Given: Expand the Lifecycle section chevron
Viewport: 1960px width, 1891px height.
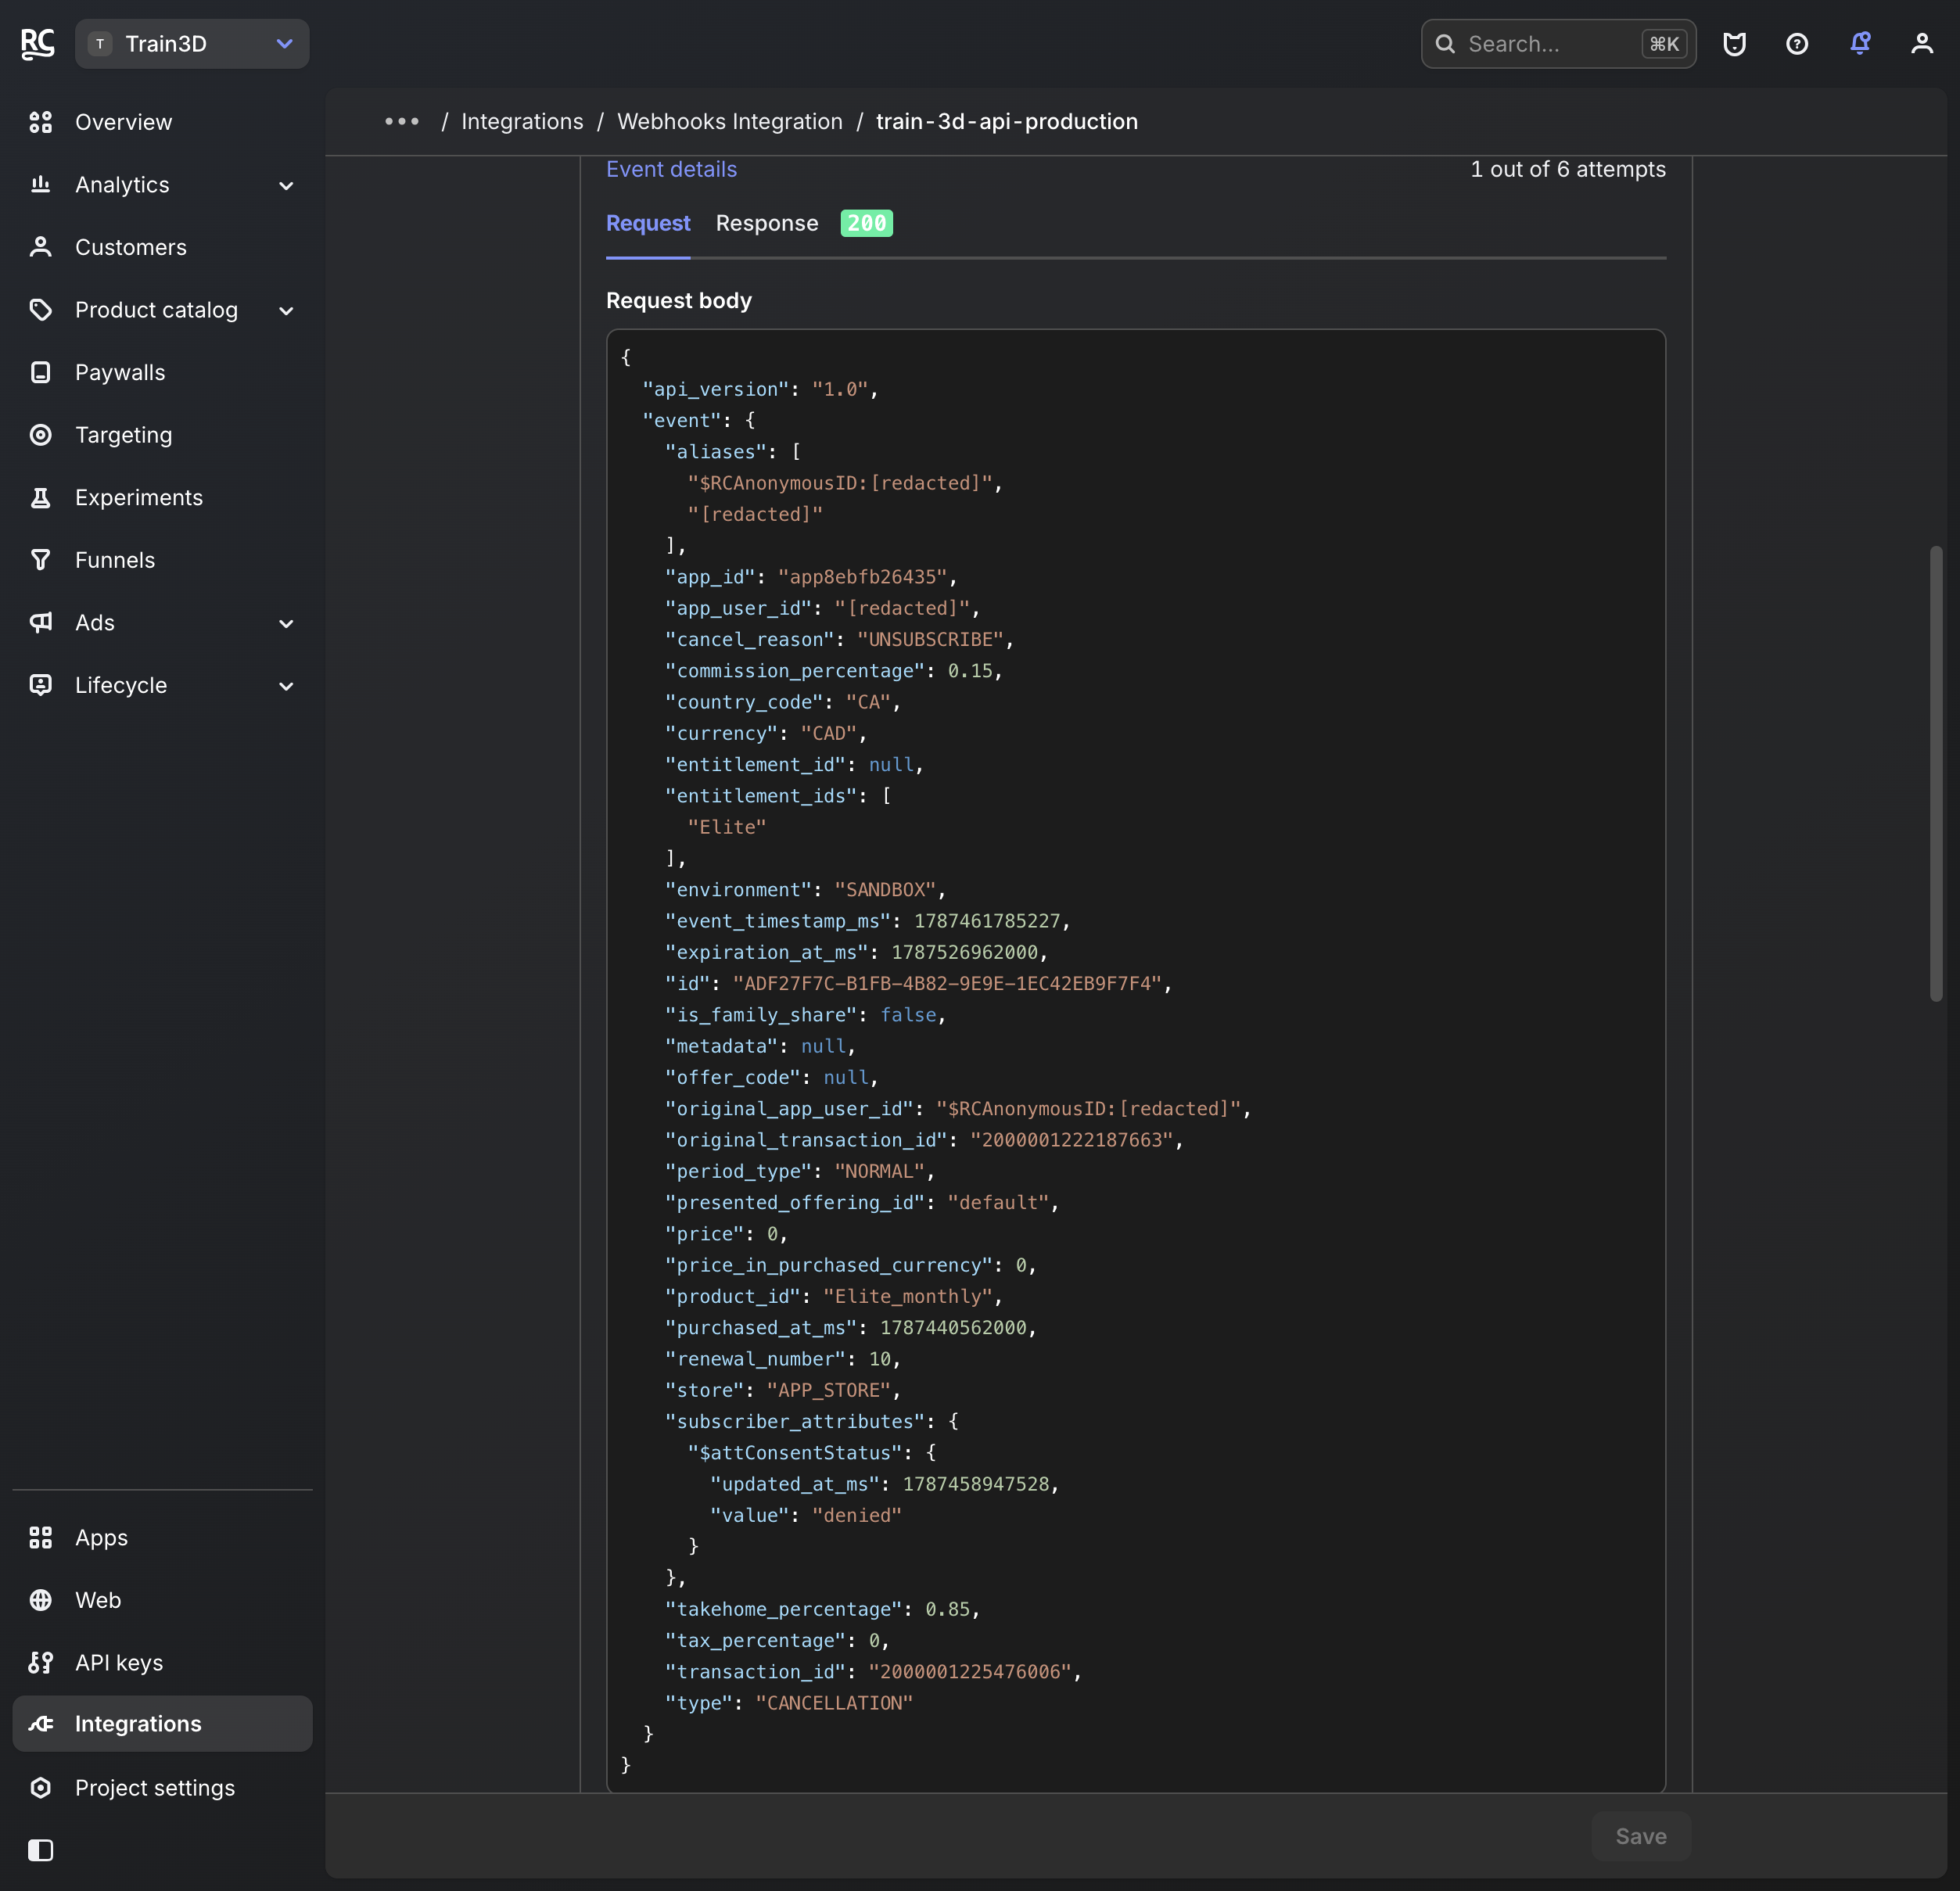Looking at the screenshot, I should (286, 686).
